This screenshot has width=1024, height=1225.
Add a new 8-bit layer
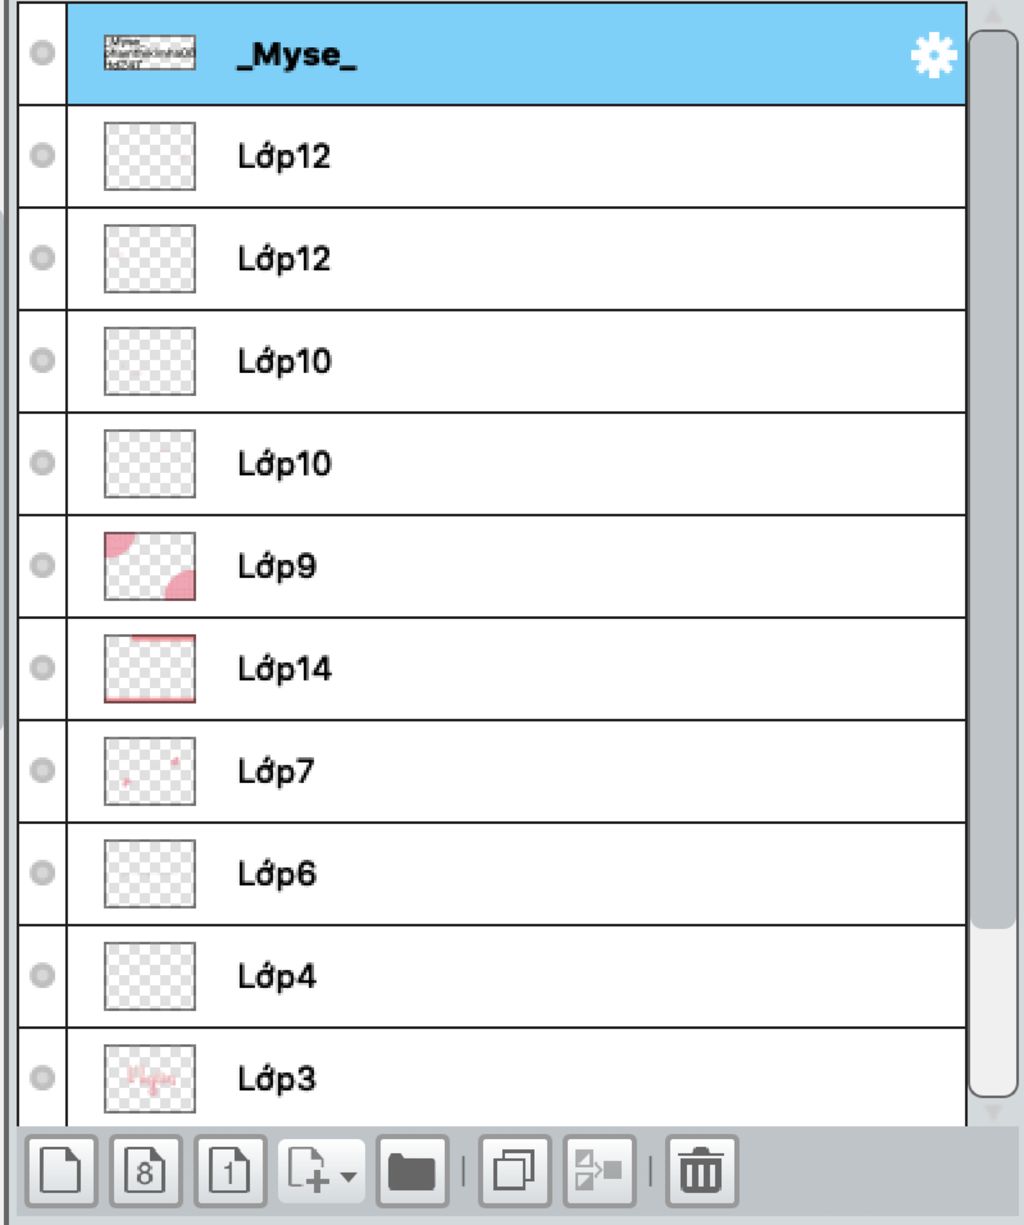[x=146, y=1171]
